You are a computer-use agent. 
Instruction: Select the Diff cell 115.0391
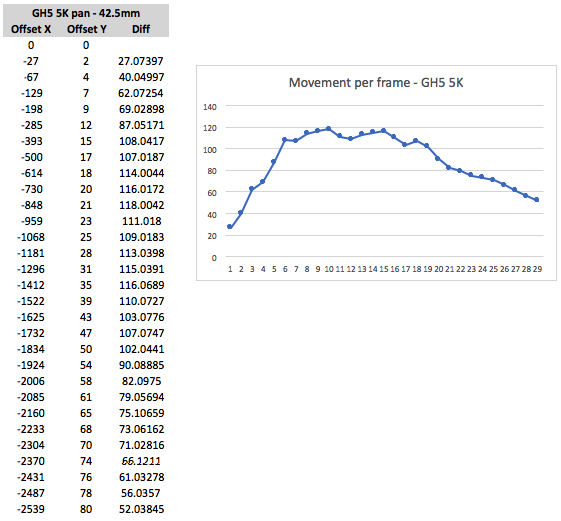(141, 269)
